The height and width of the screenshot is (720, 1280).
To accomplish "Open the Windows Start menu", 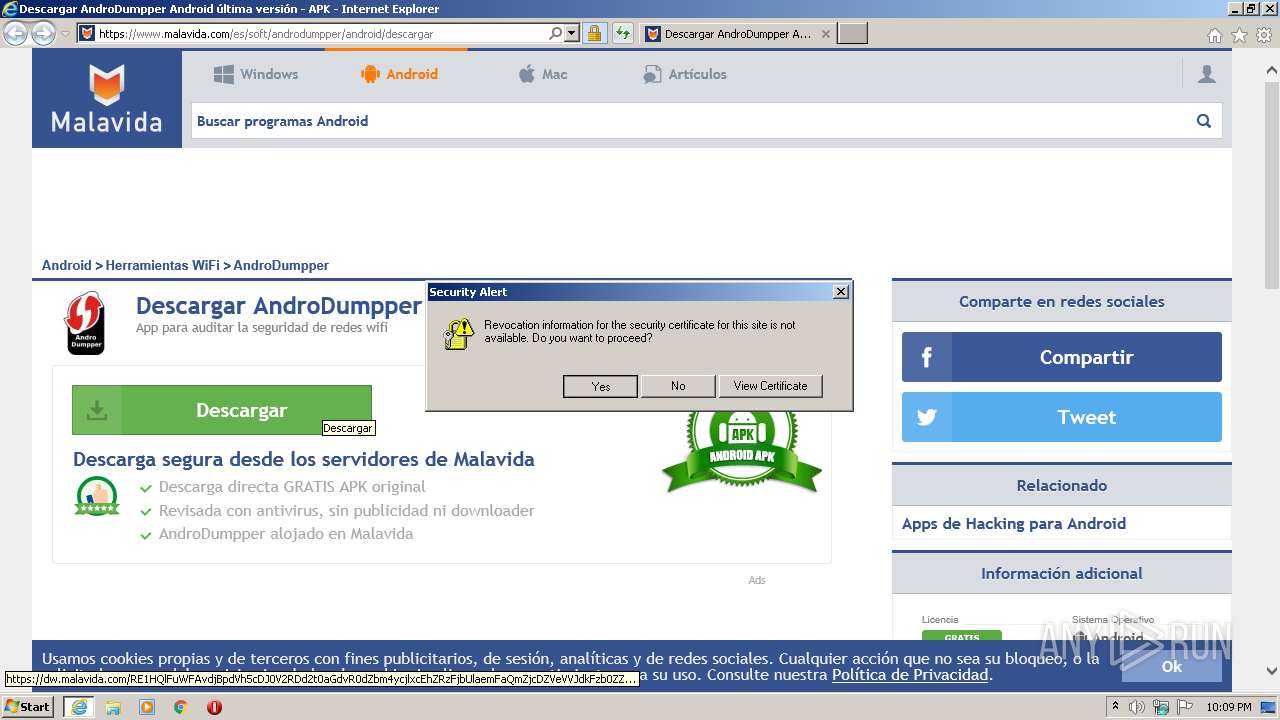I will tap(28, 706).
